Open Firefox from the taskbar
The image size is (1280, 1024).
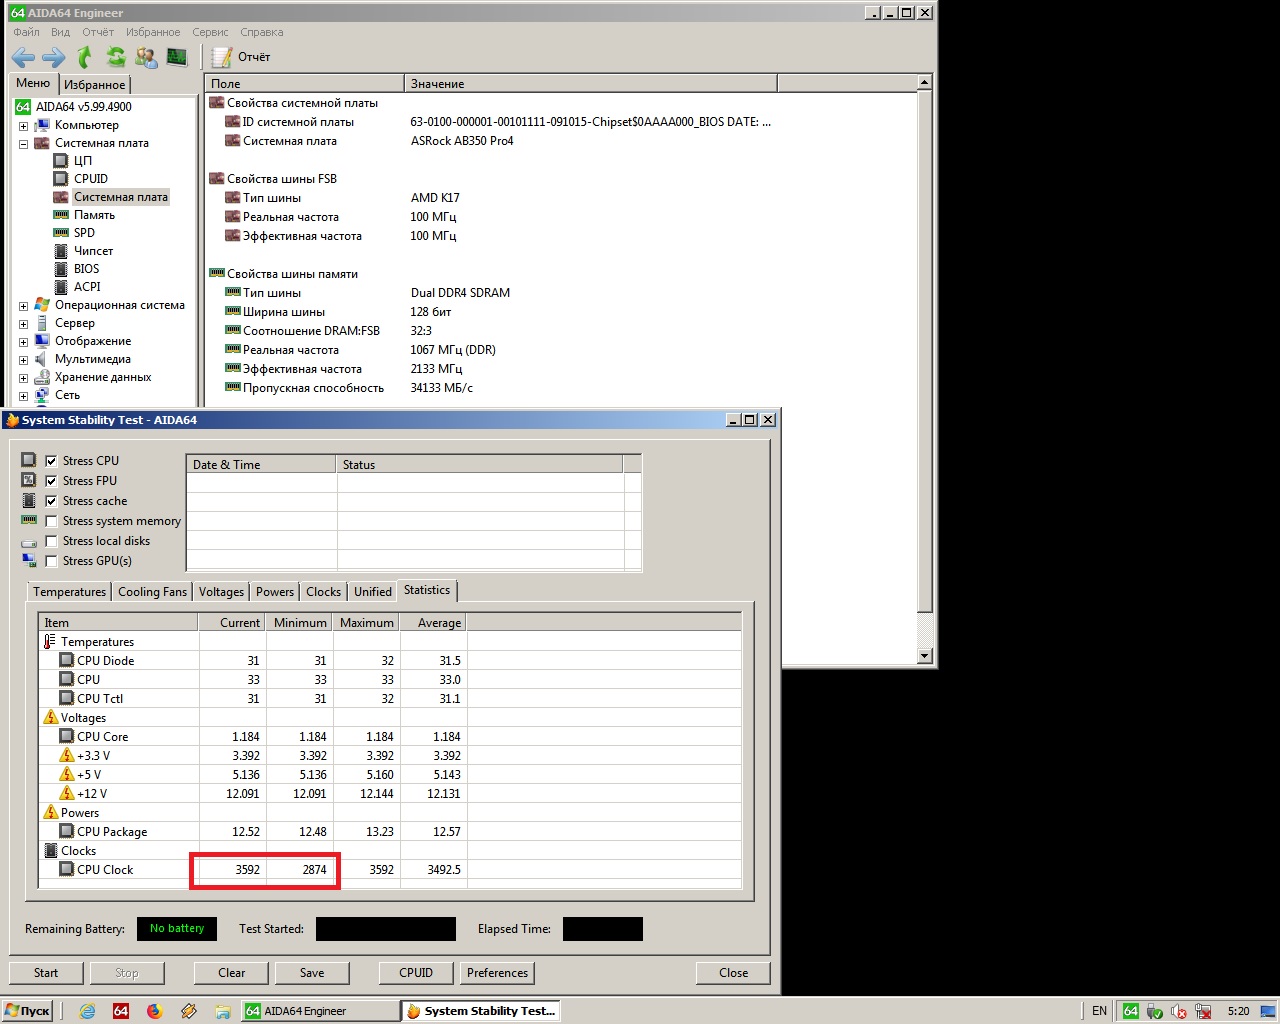point(154,1011)
